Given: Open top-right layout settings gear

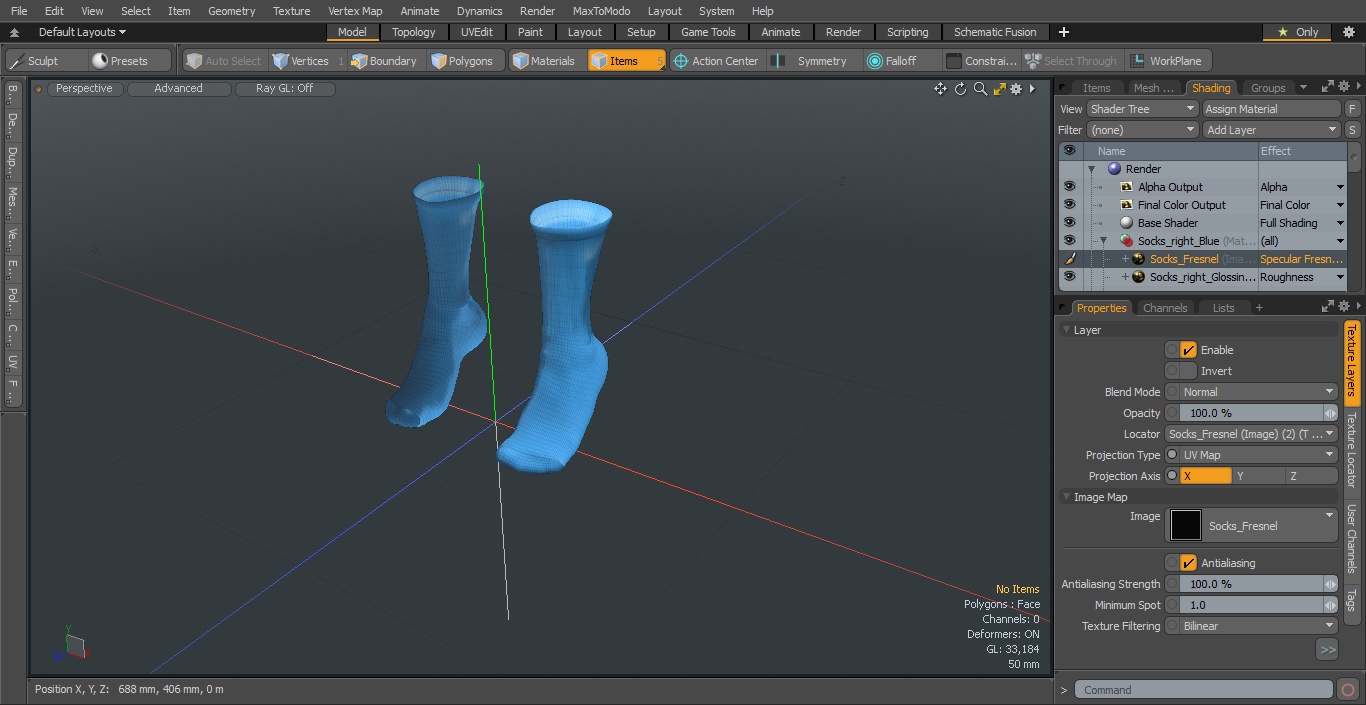Looking at the screenshot, I should click(1348, 32).
